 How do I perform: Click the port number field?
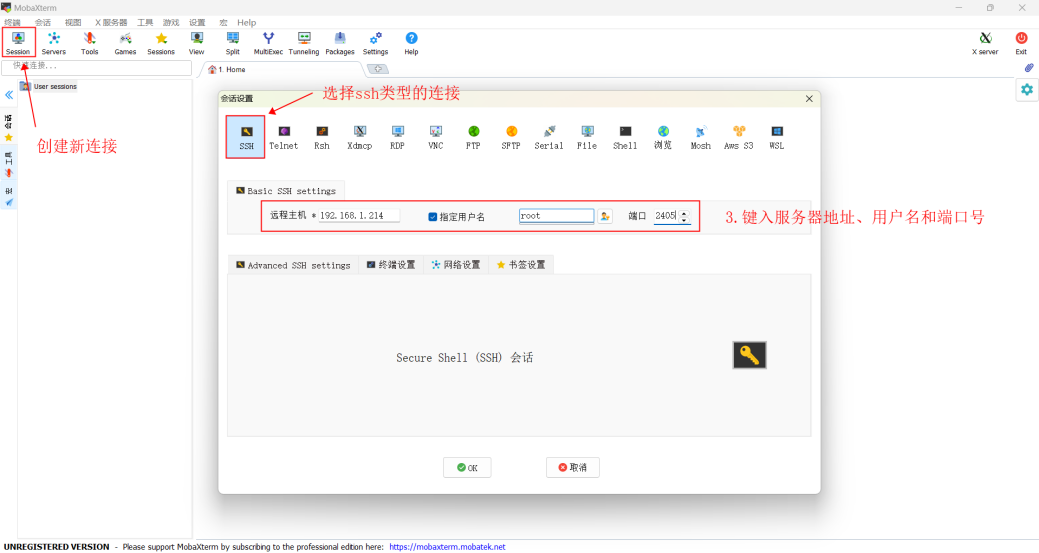(x=666, y=216)
